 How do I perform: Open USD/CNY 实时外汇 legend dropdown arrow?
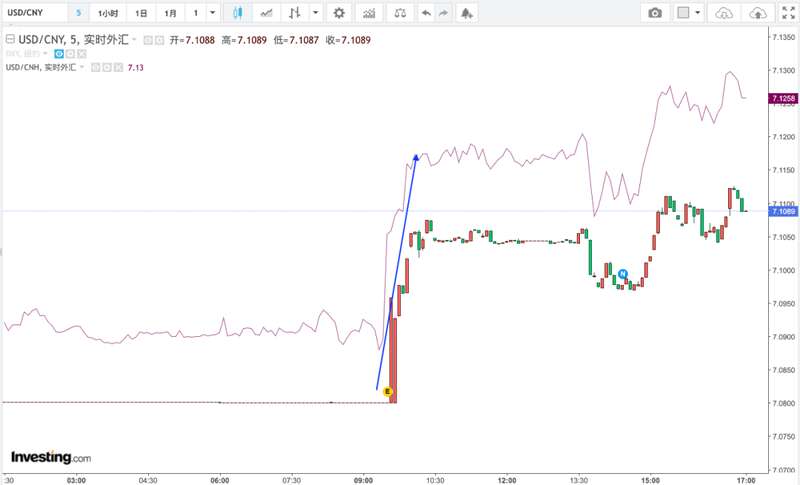click(134, 40)
